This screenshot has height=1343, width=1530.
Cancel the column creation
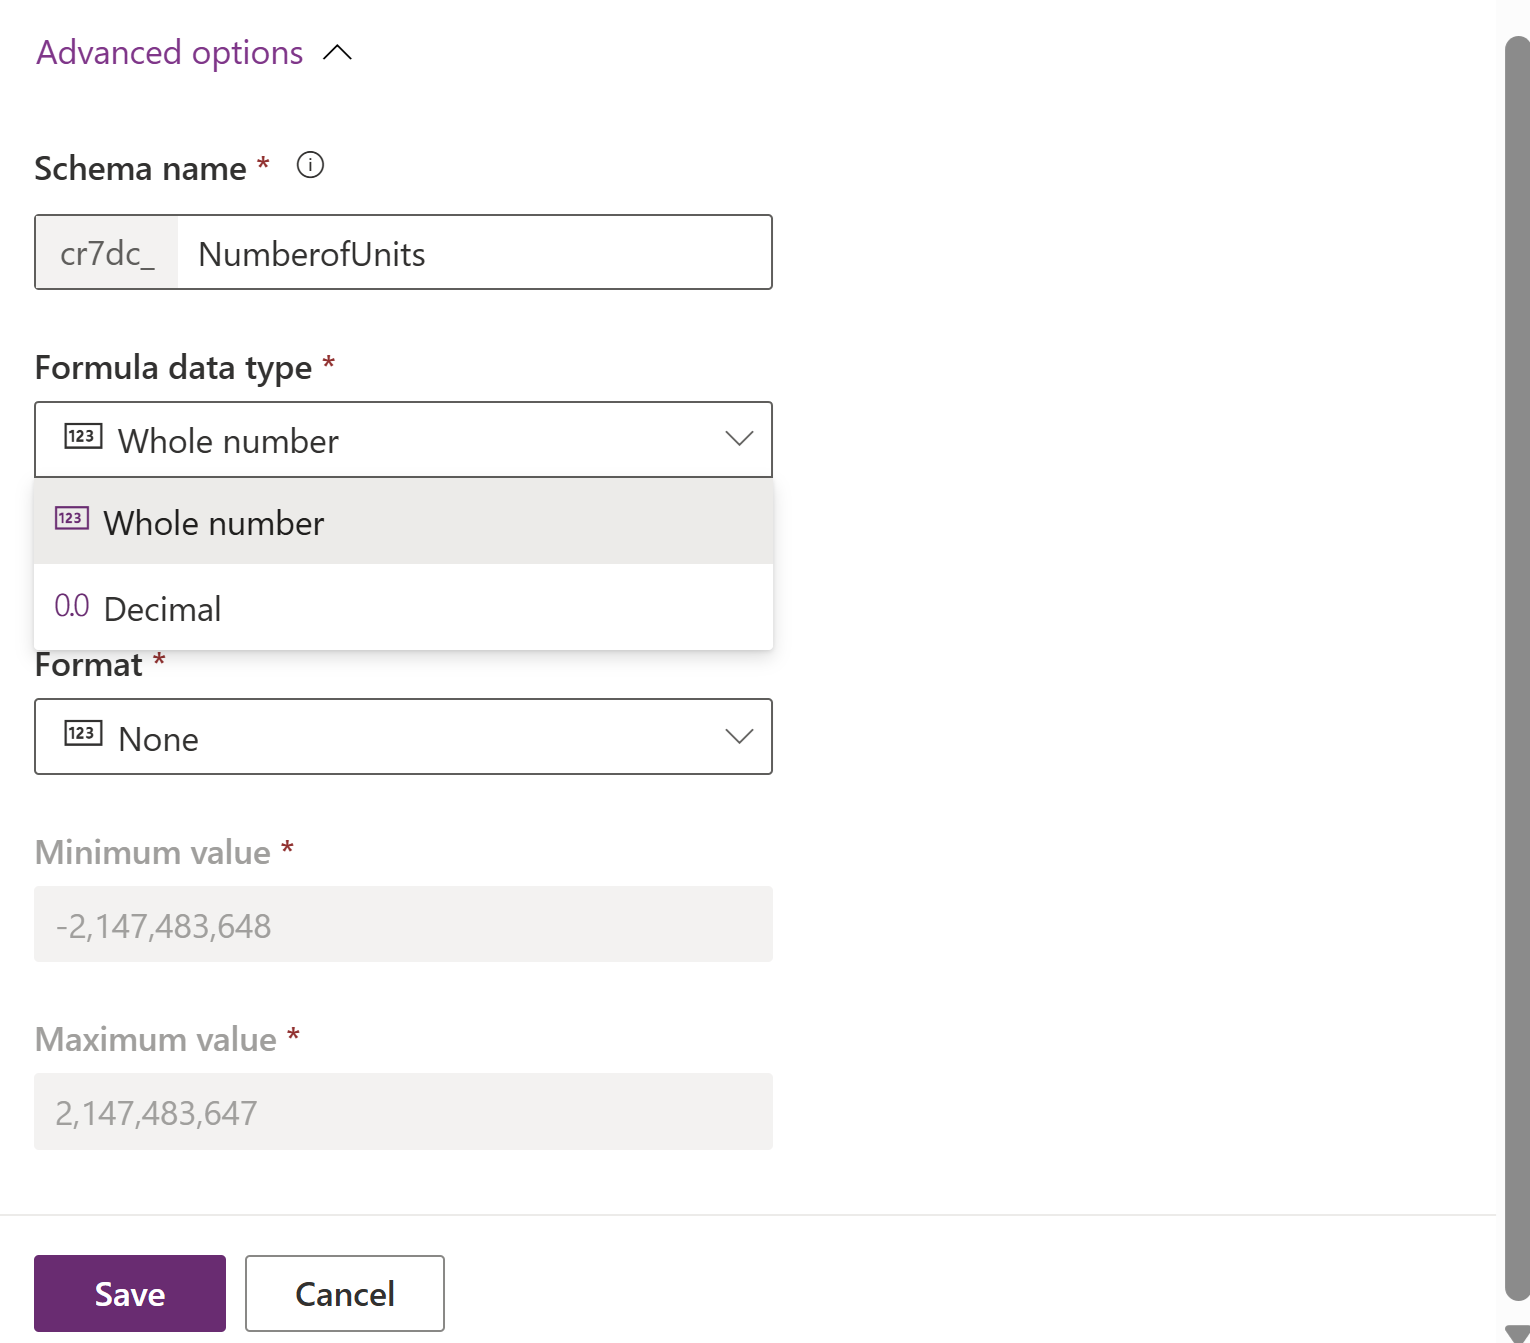click(344, 1293)
